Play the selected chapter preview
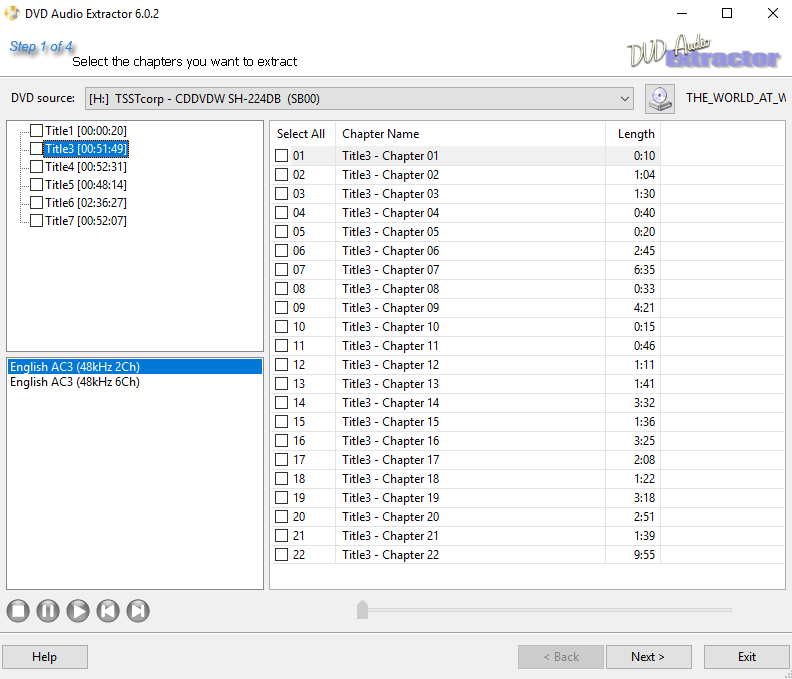This screenshot has width=792, height=679. pyautogui.click(x=78, y=610)
